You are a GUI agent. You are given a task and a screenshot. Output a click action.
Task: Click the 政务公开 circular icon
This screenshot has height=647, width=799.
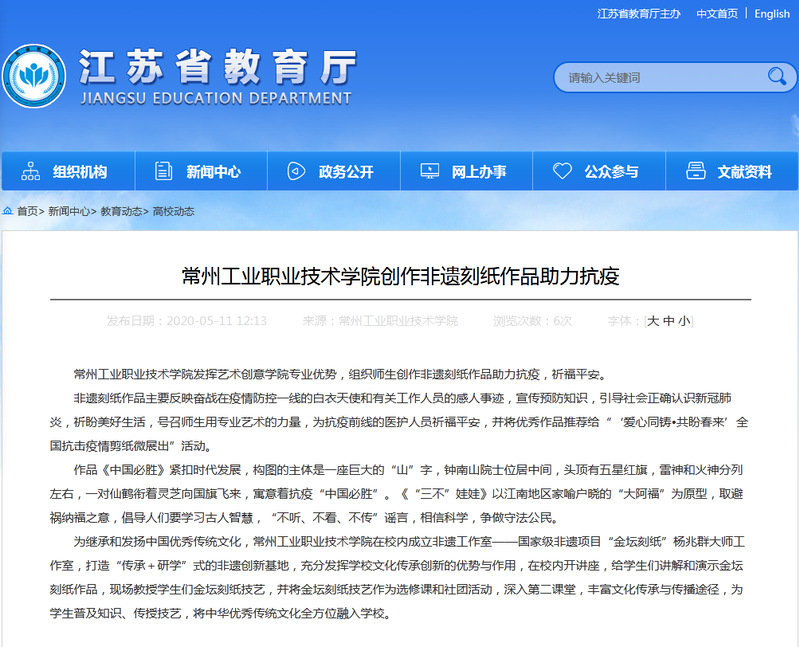pos(296,171)
